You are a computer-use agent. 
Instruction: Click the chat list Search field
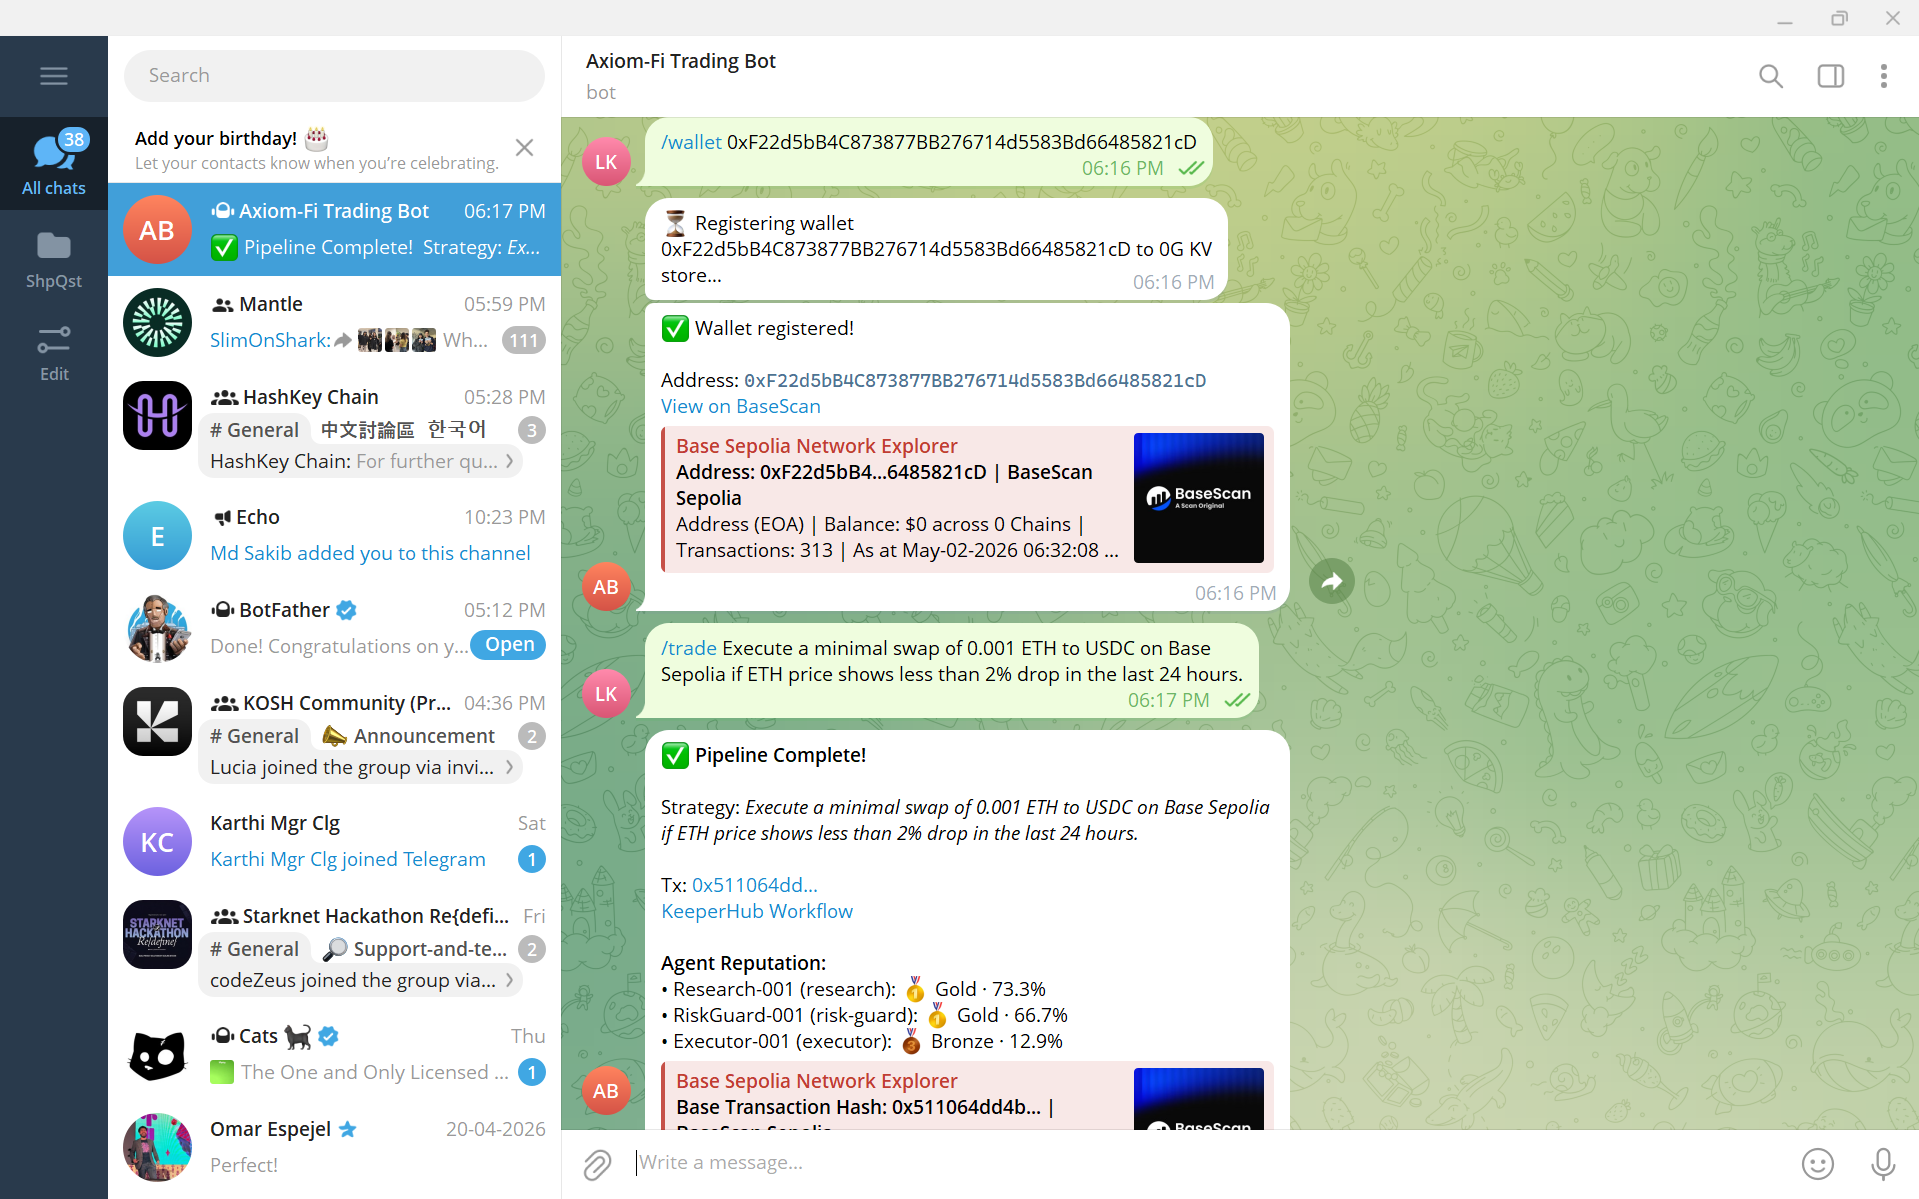pyautogui.click(x=334, y=76)
